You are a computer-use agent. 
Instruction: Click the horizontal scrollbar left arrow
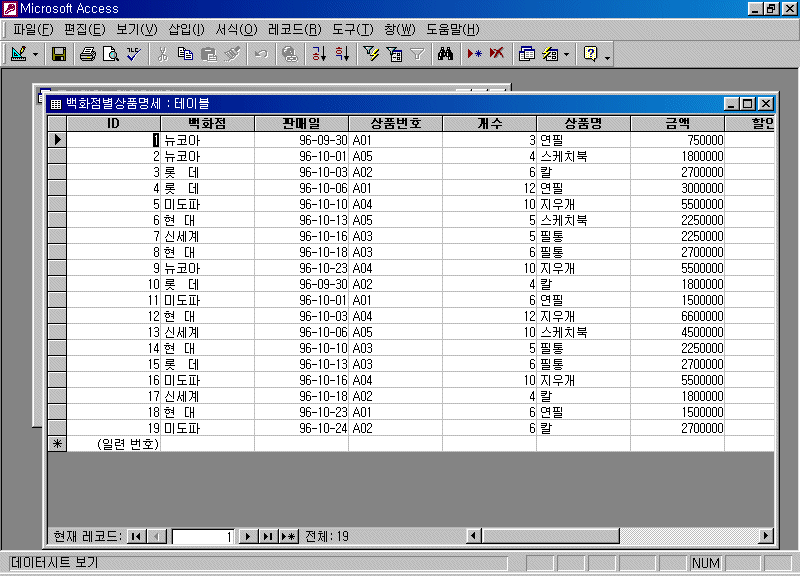pos(473,536)
